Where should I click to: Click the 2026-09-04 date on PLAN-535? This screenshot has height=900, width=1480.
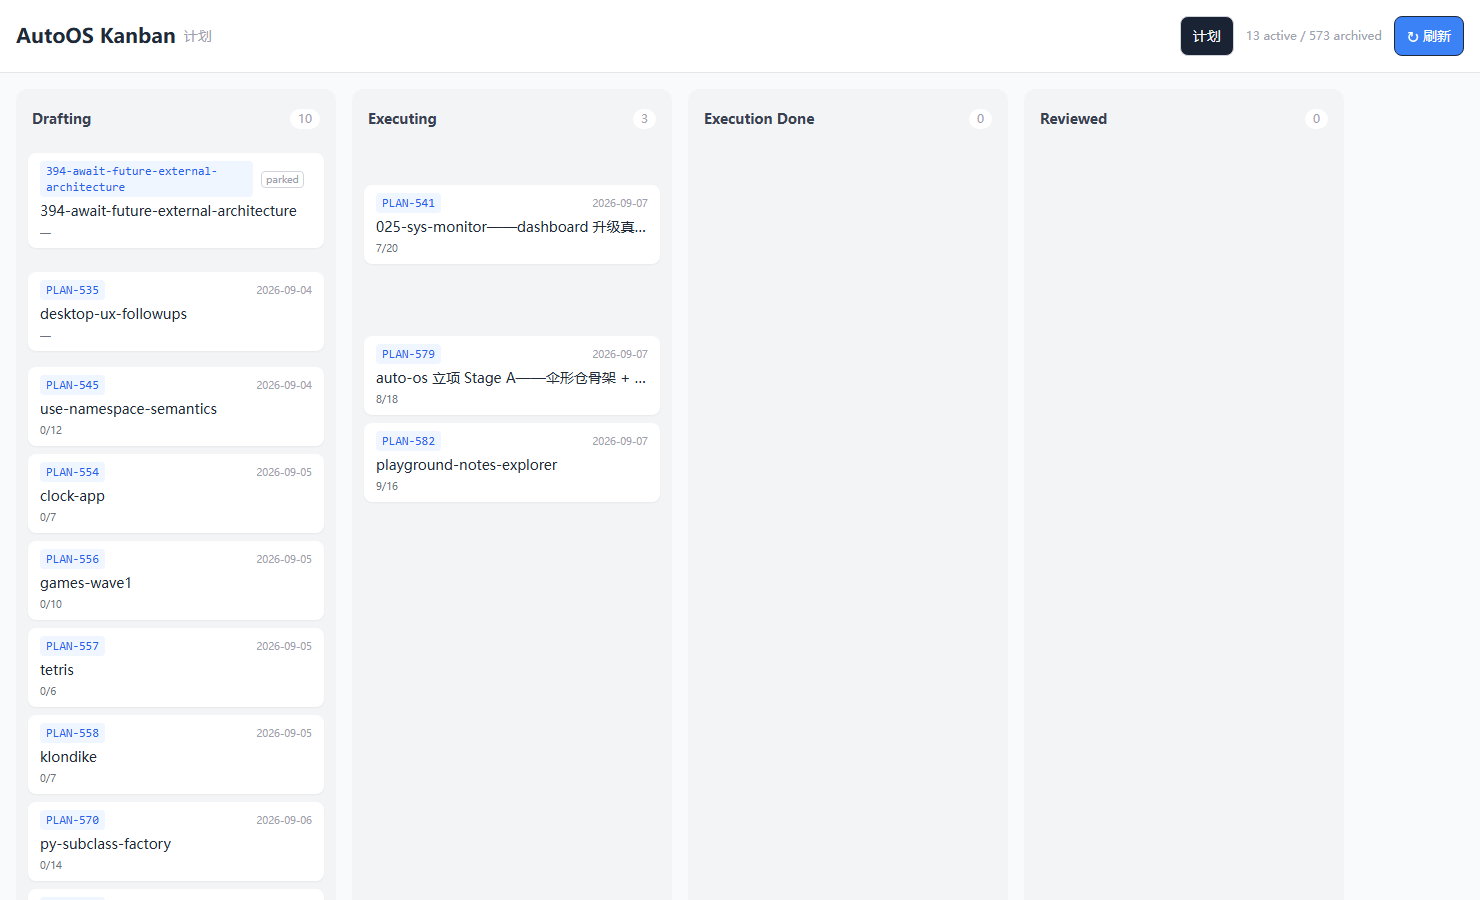[284, 290]
